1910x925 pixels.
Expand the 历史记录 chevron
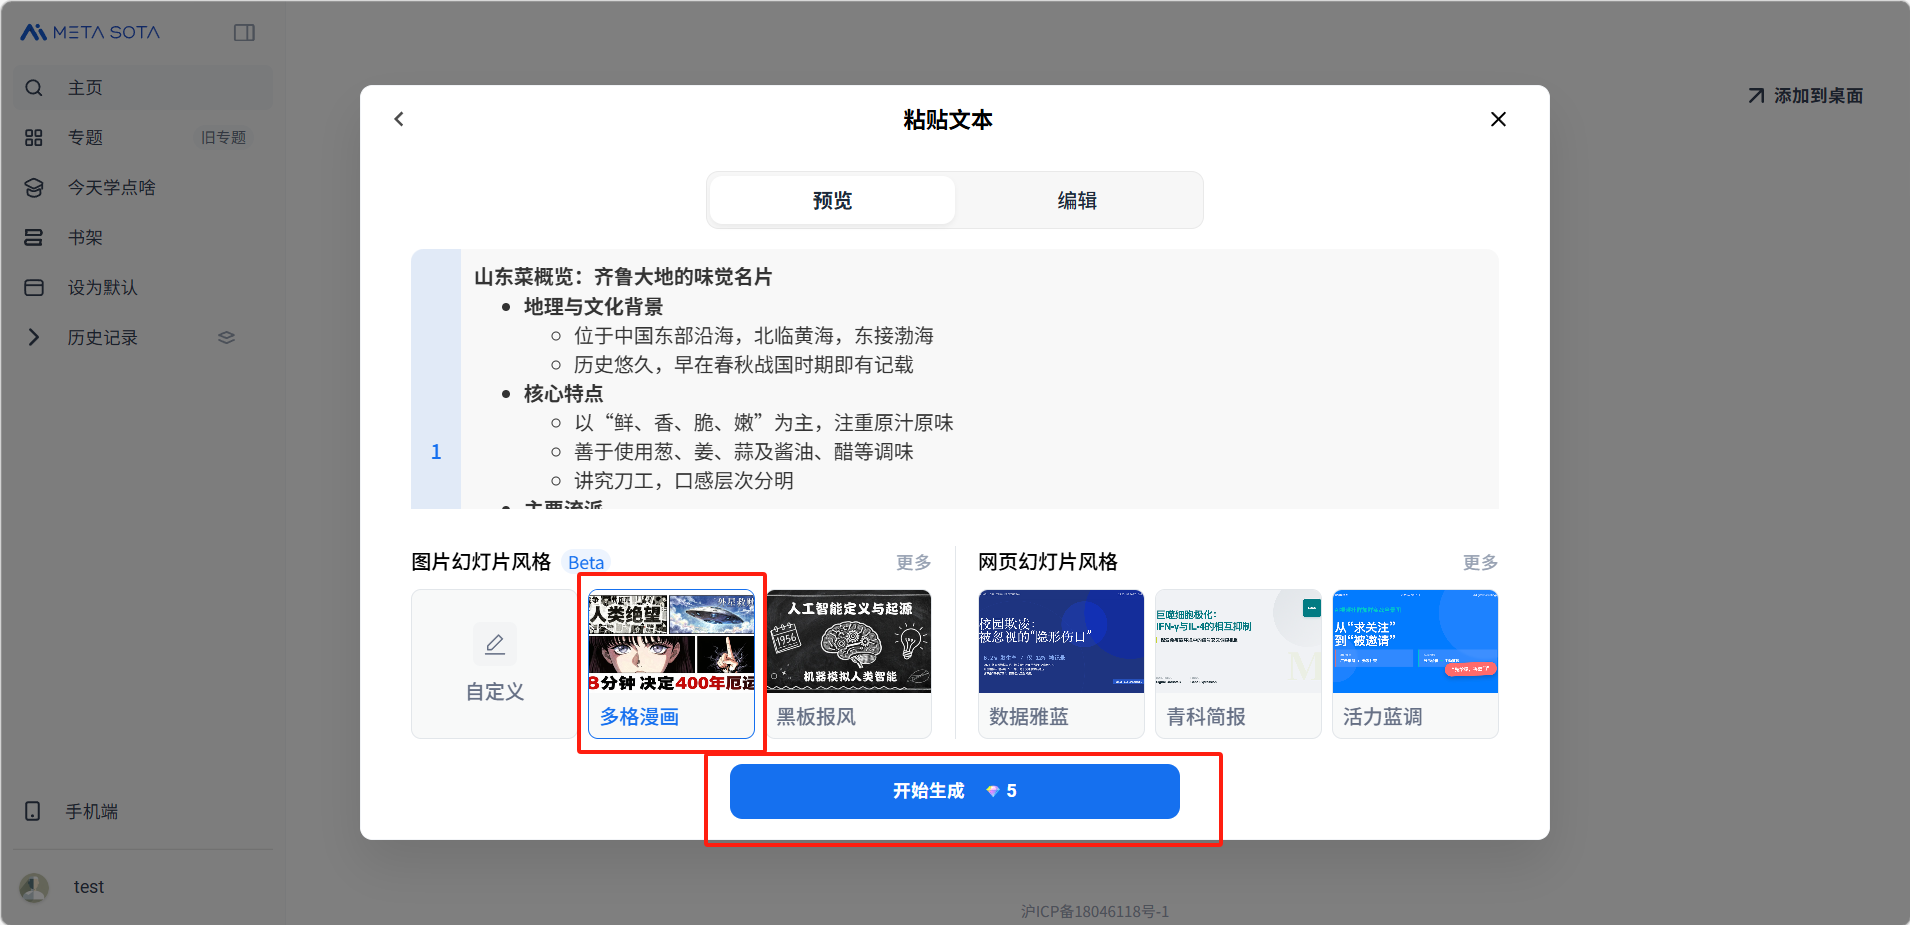34,338
